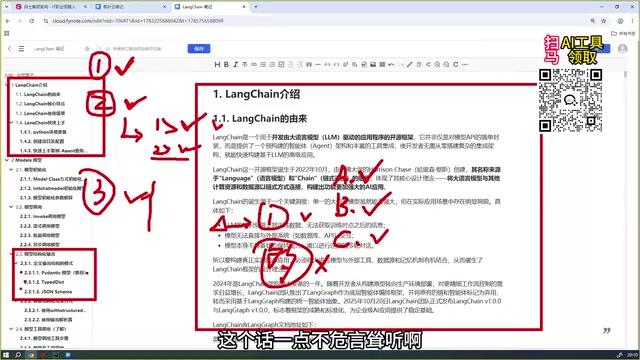The image size is (640, 360).
Task: Open Windows taskbar search
Action: (x=18, y=355)
